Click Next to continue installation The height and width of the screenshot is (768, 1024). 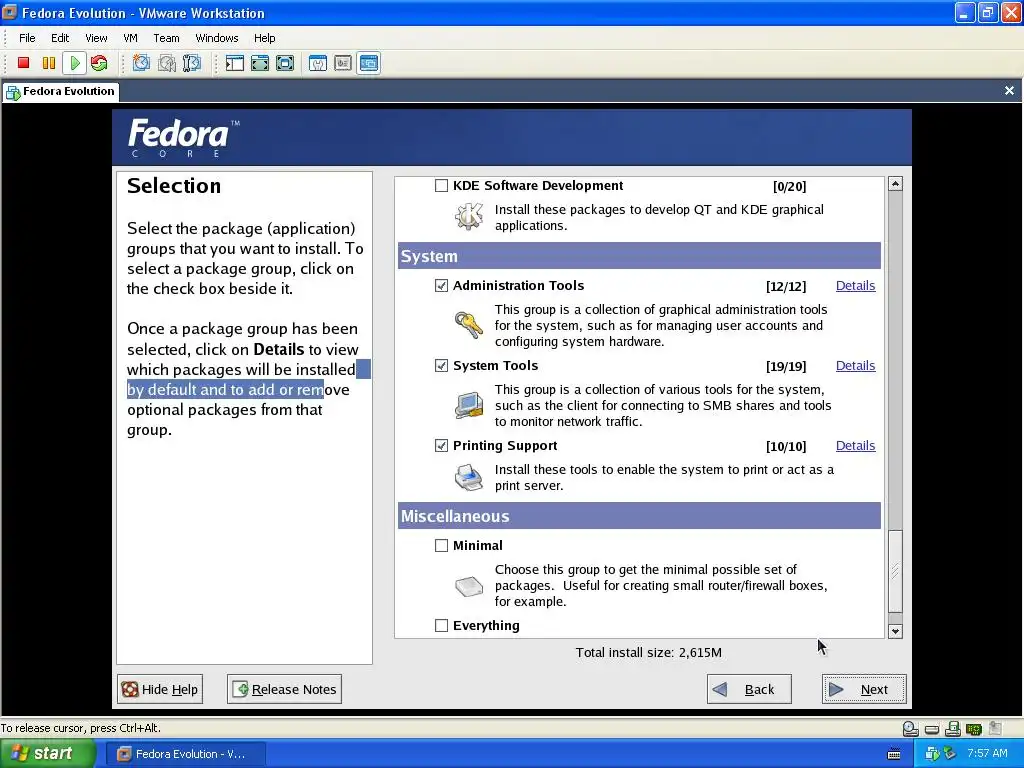[x=864, y=689]
